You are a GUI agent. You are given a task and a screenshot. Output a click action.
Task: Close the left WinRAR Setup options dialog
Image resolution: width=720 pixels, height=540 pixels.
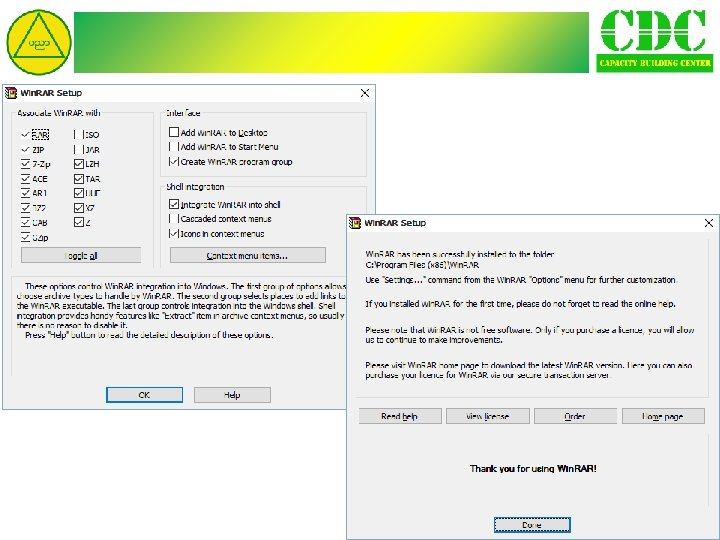(x=365, y=93)
